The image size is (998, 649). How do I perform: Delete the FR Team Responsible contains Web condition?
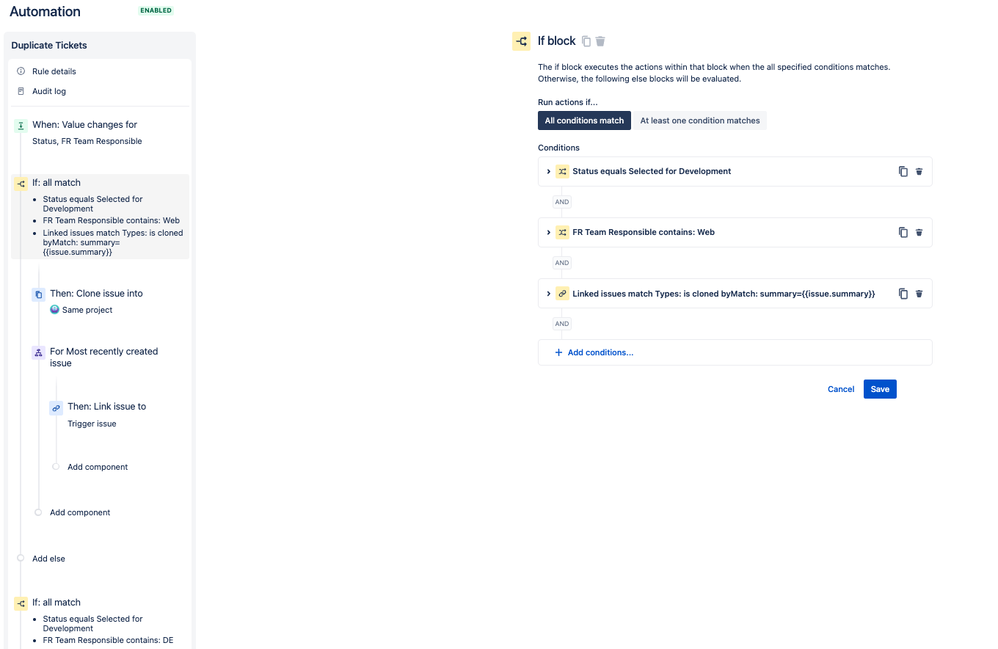click(919, 231)
